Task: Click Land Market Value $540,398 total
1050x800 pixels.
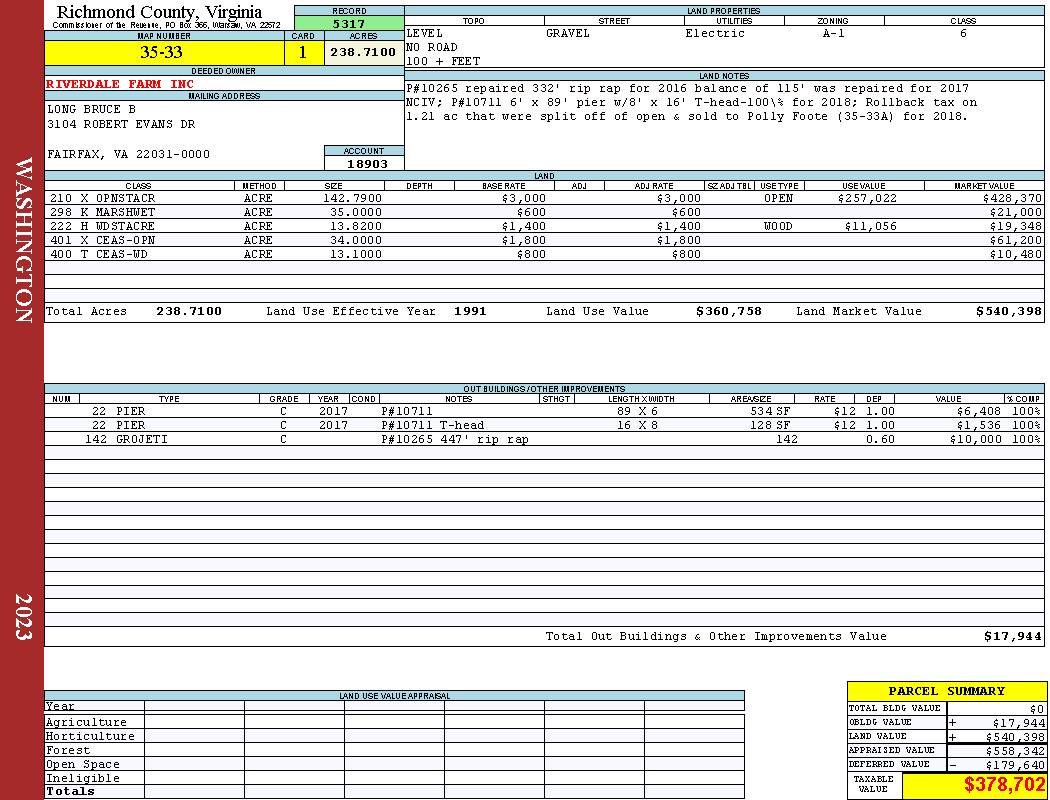Action: pyautogui.click(x=1008, y=311)
